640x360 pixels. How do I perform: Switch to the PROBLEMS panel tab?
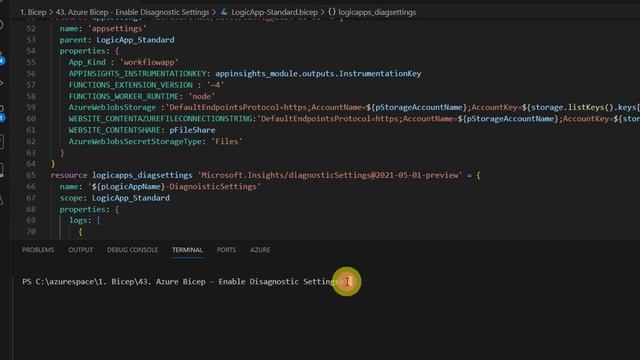click(x=38, y=250)
